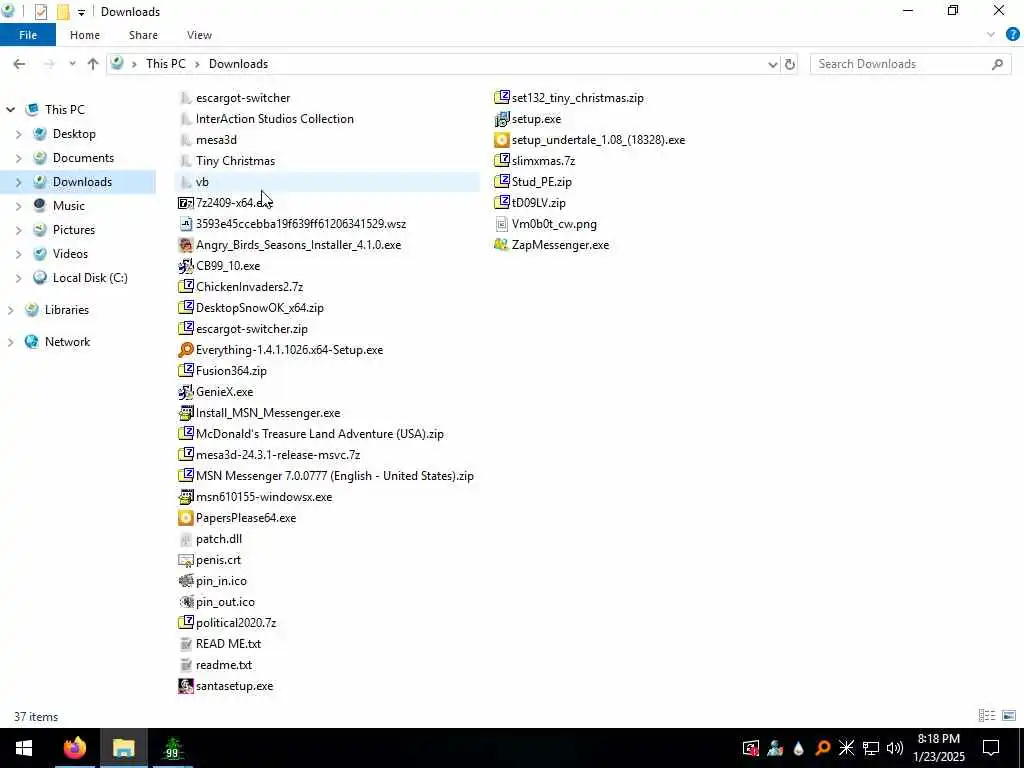This screenshot has width=1024, height=768.
Task: Click the Search Downloads field
Action: [x=911, y=64]
